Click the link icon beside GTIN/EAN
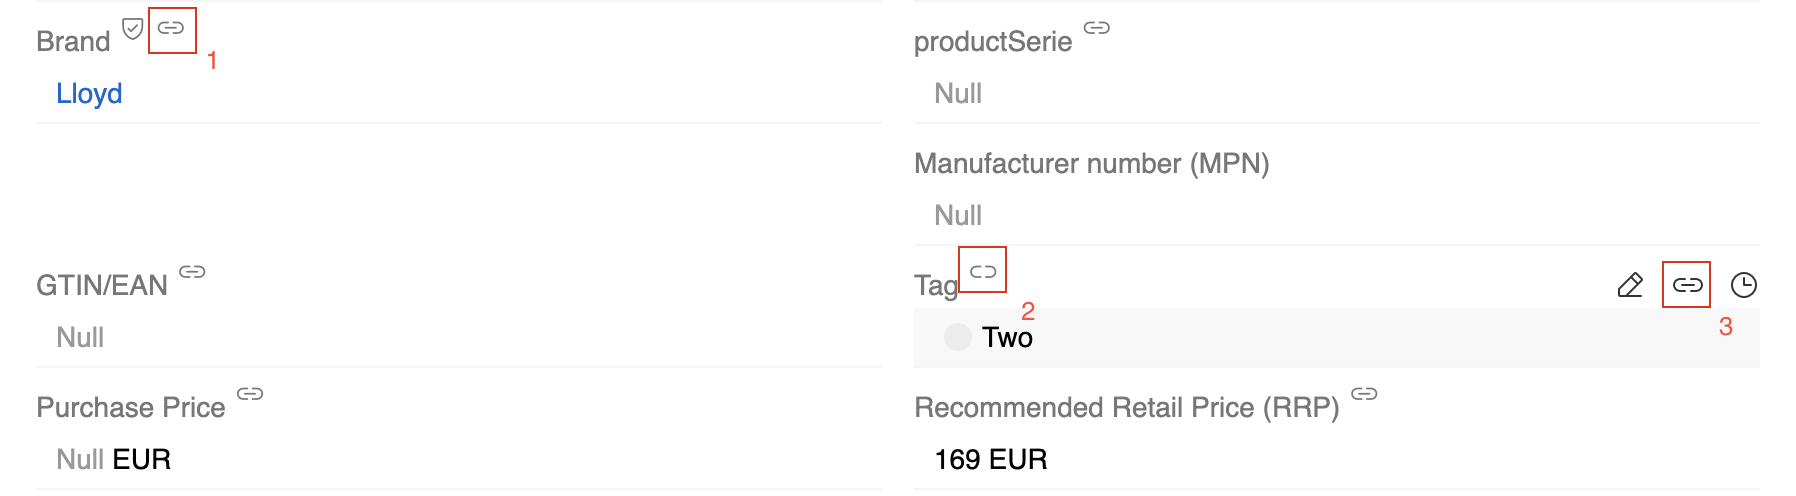 (192, 272)
